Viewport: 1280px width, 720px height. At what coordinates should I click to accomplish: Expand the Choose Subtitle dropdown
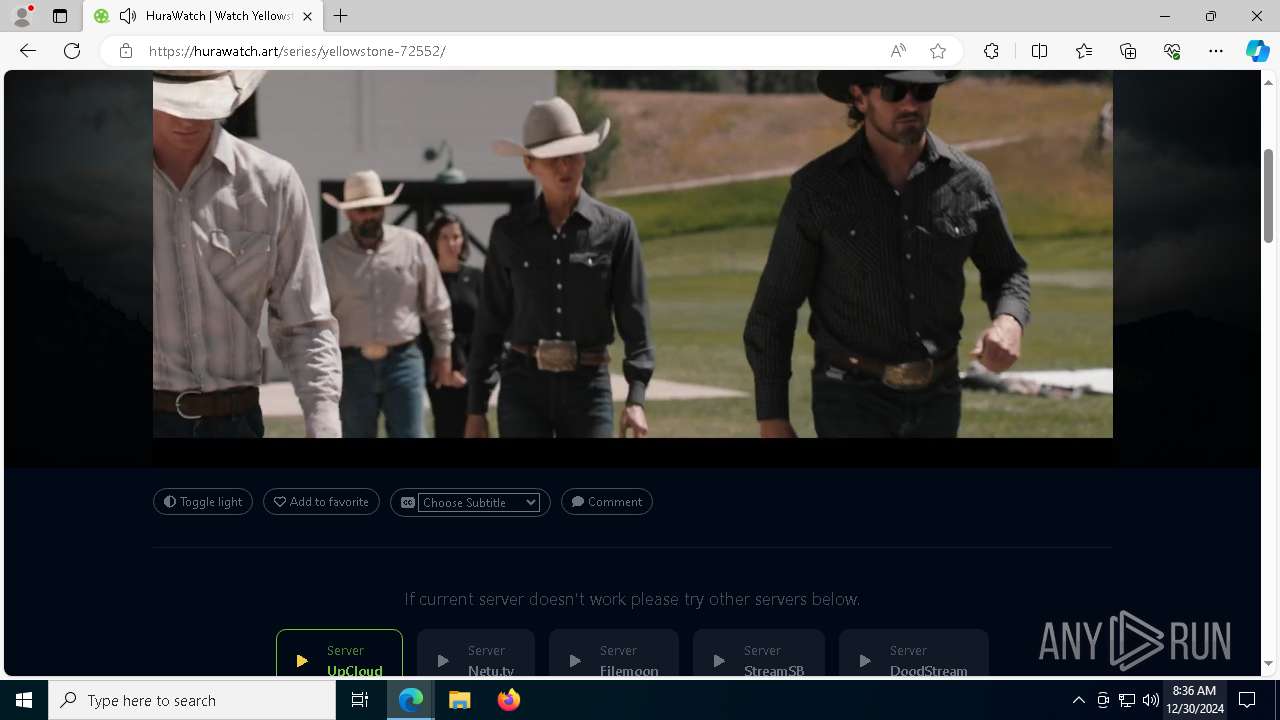(x=479, y=502)
